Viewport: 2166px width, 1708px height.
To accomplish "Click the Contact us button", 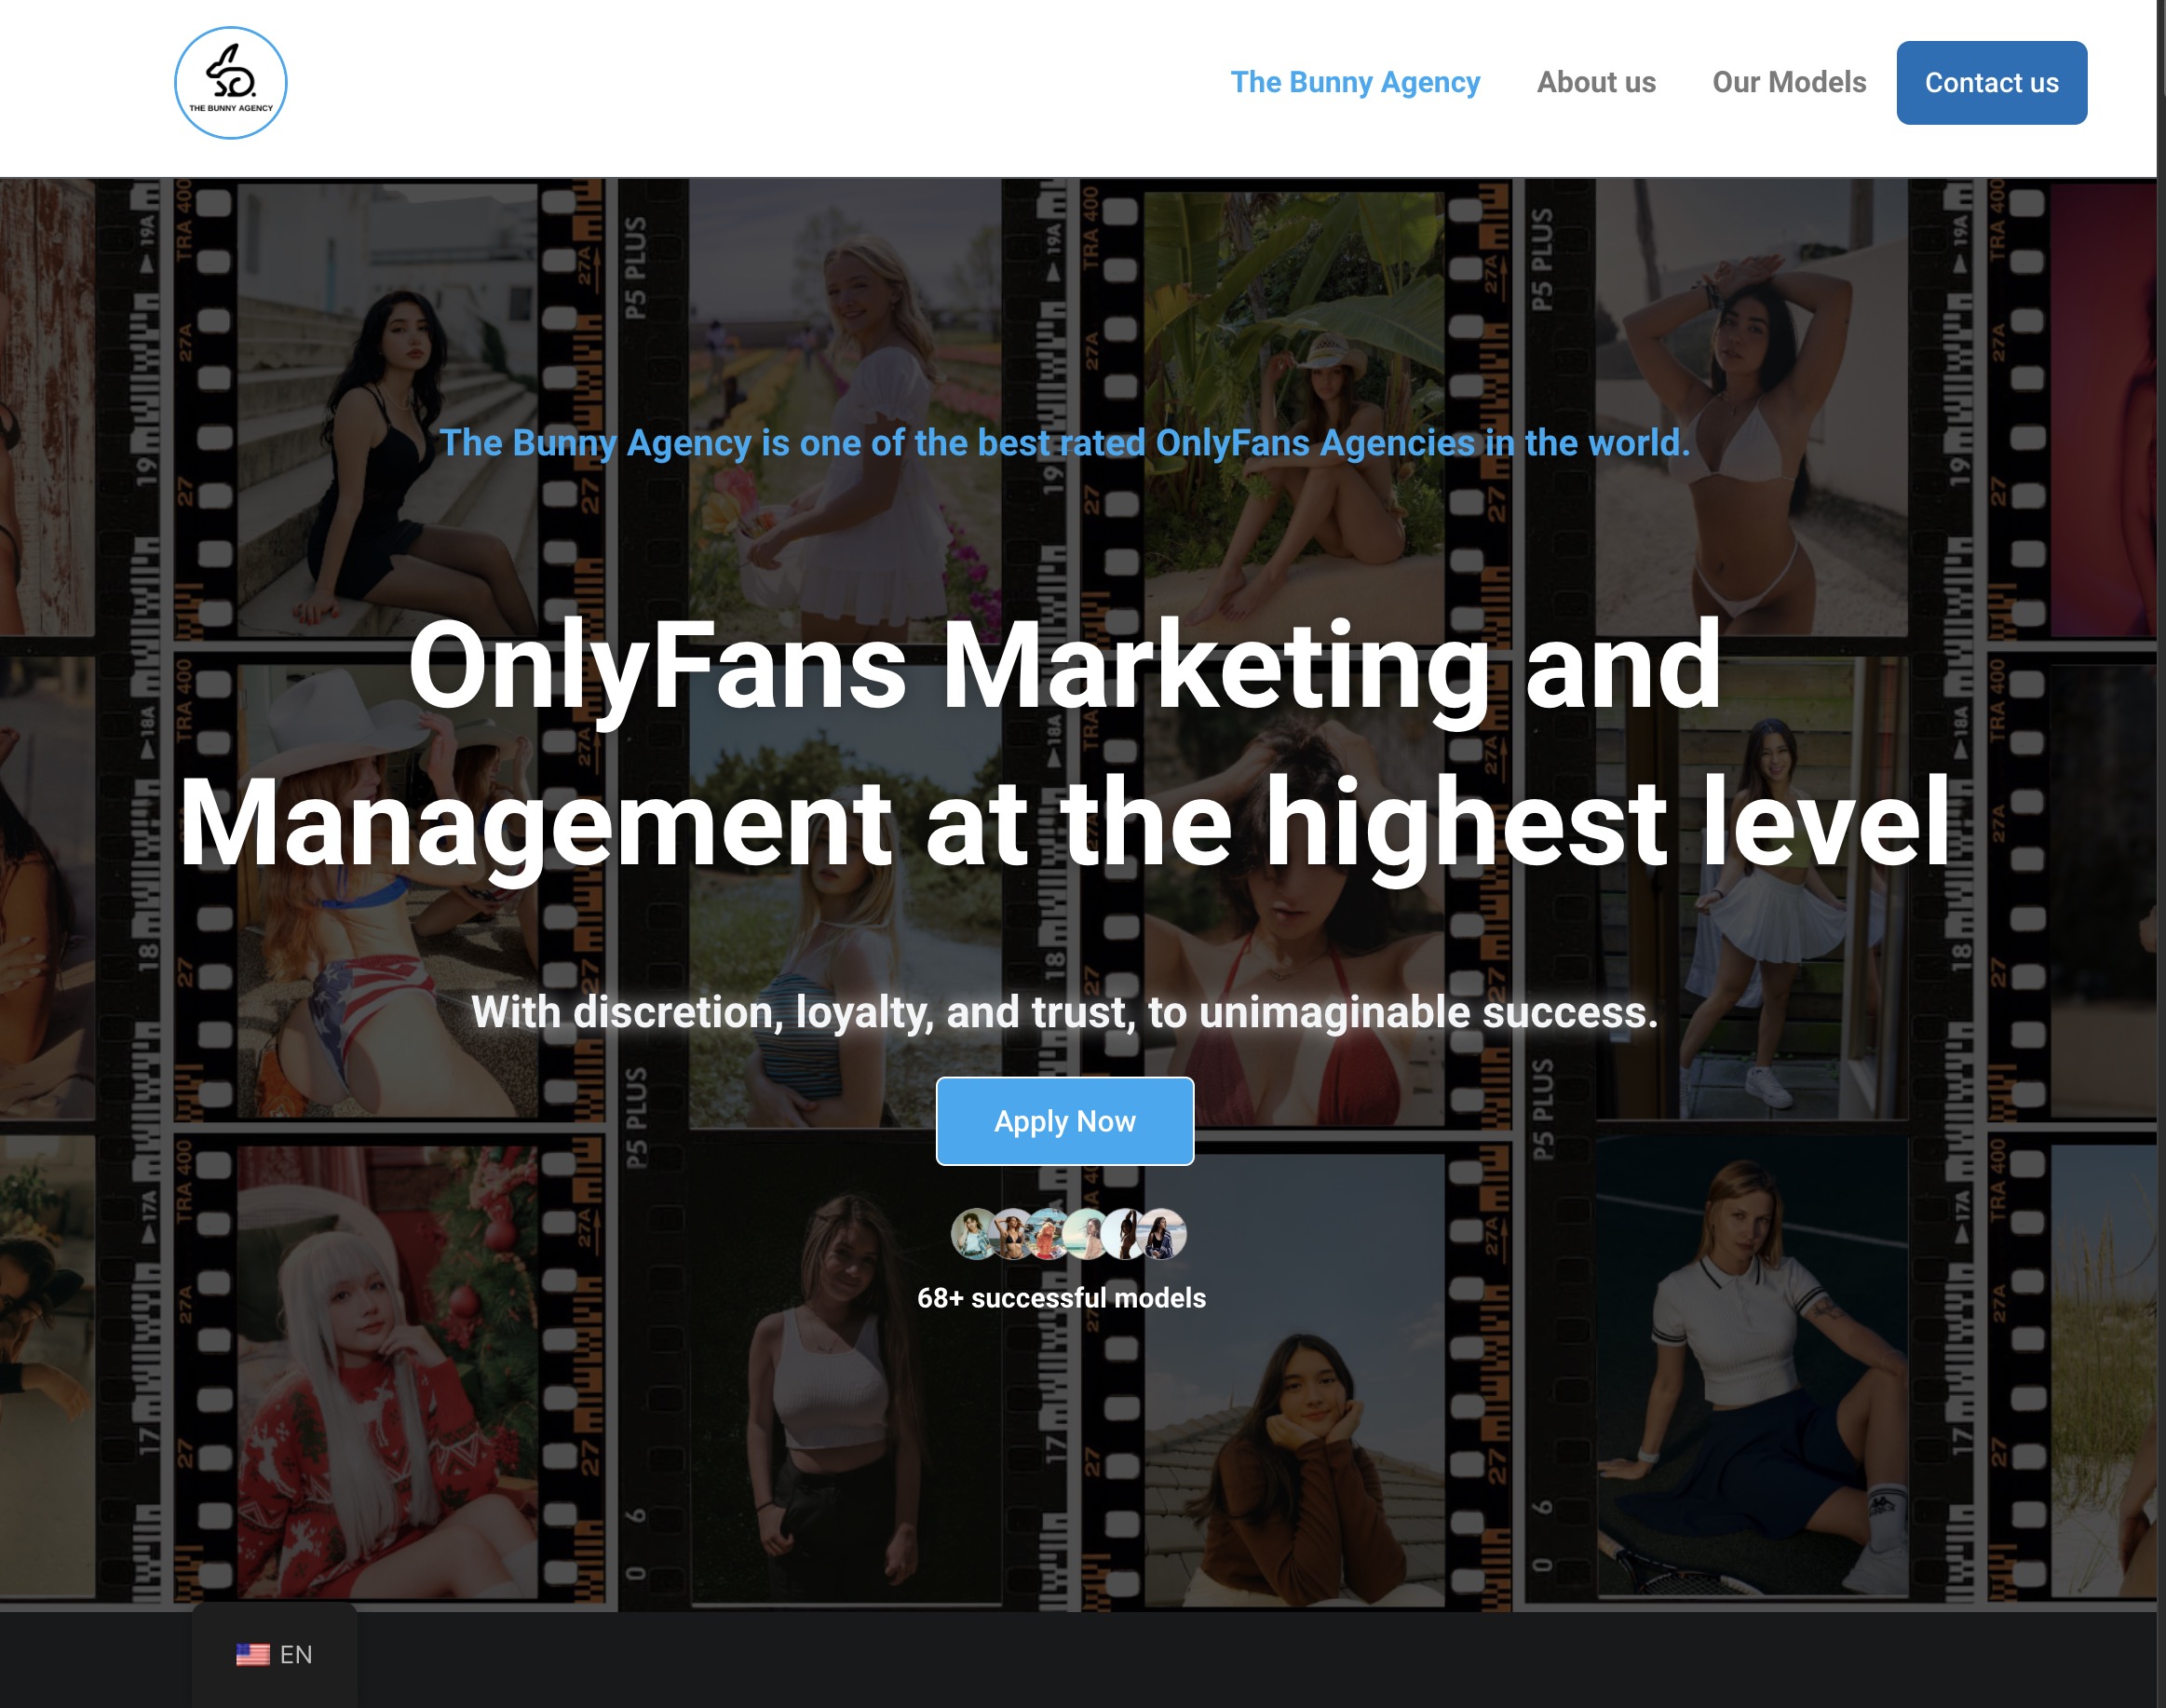I will pyautogui.click(x=1991, y=83).
